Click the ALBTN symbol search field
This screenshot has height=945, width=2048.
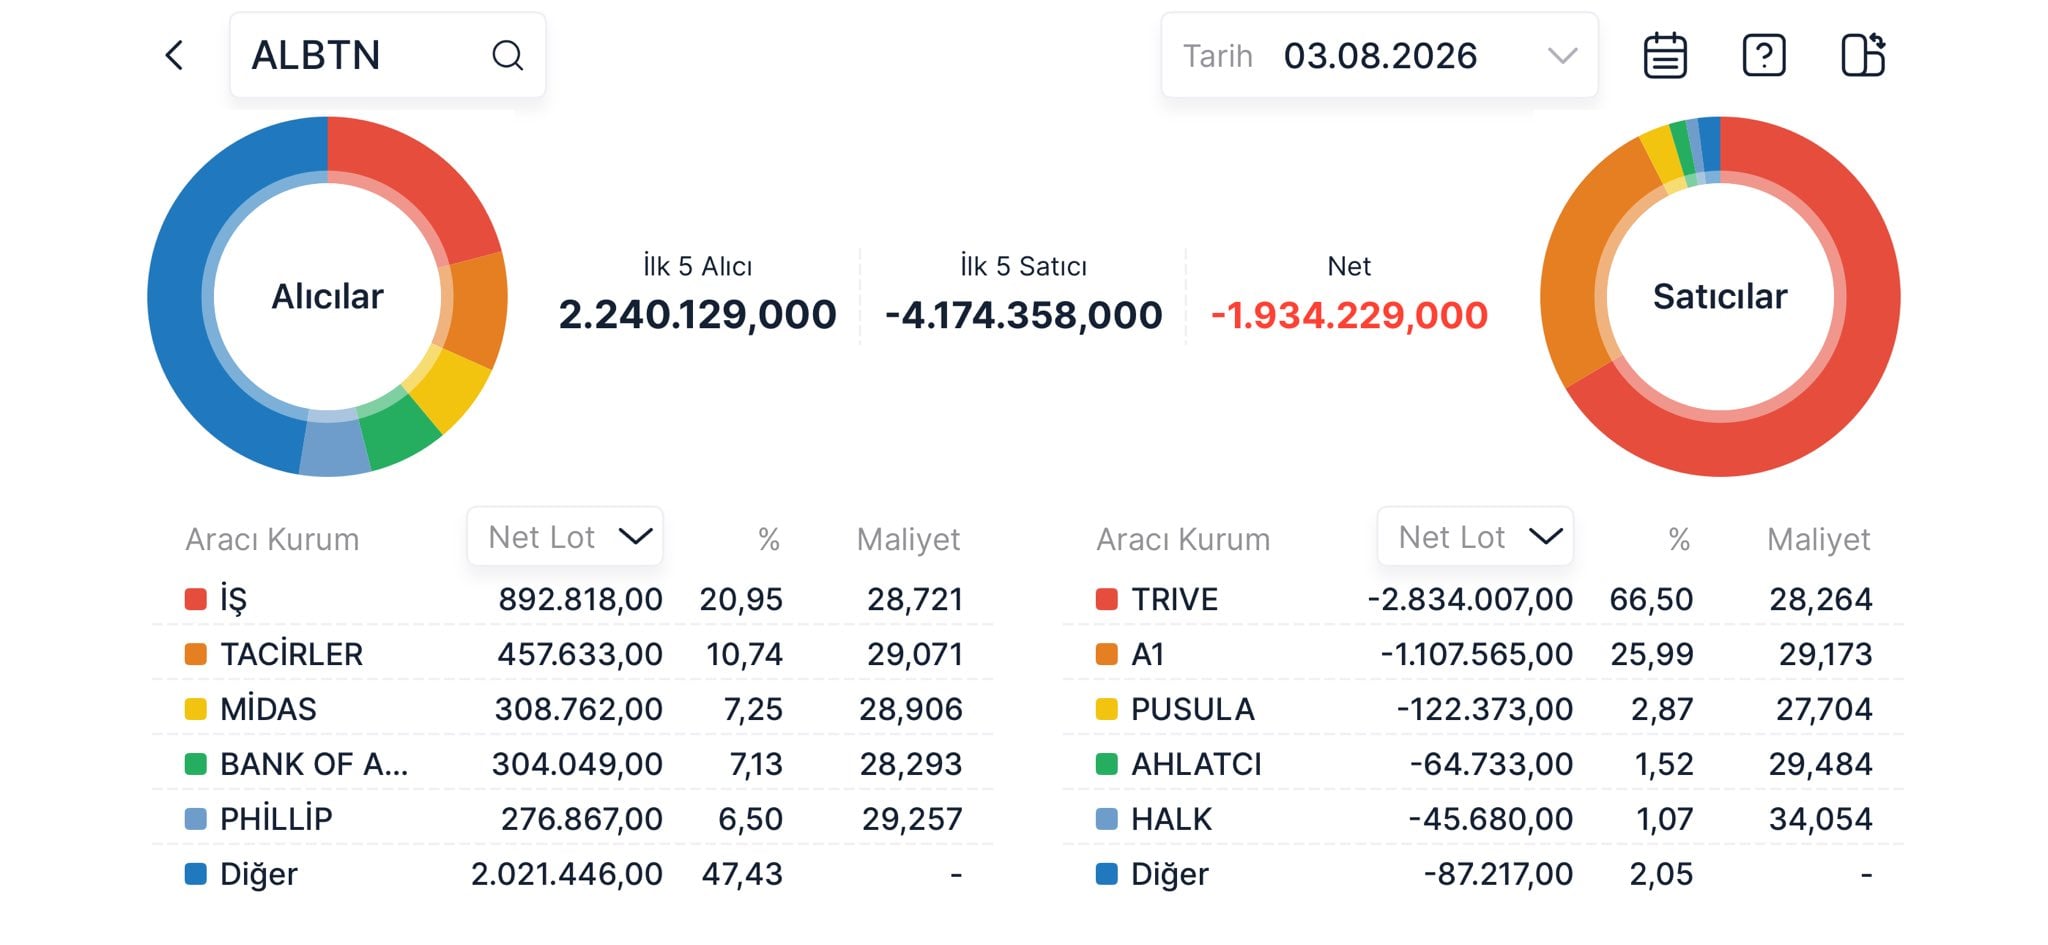point(388,55)
